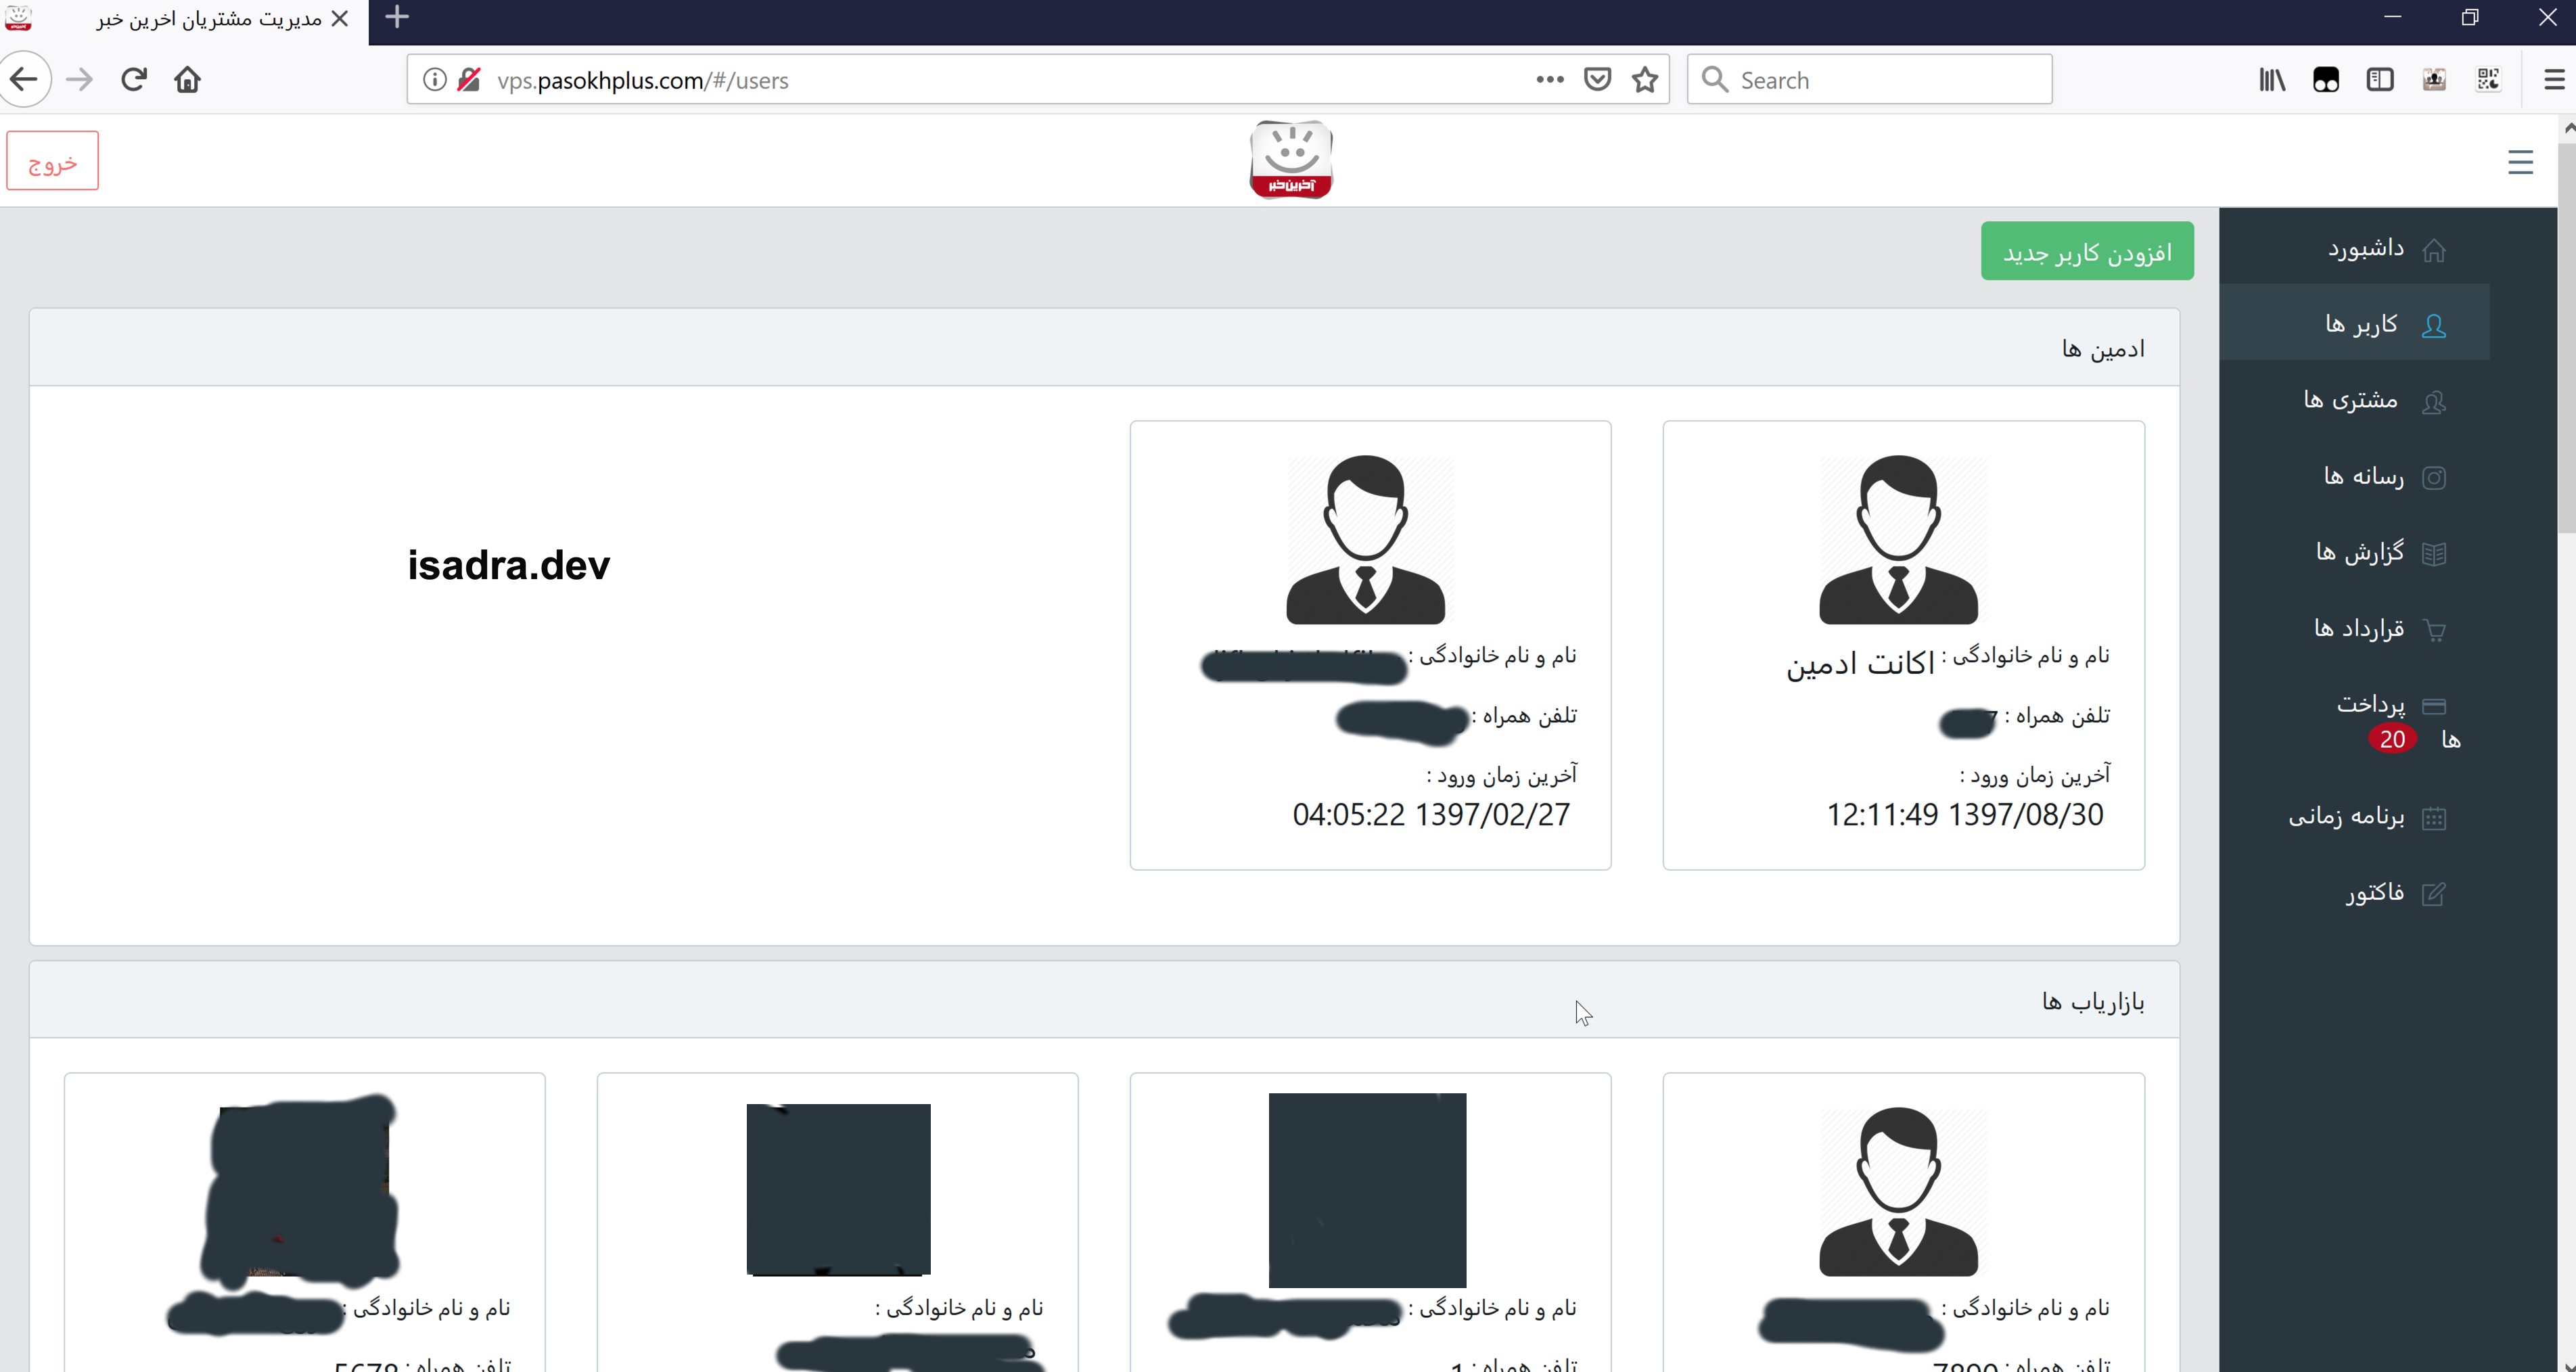Reload the current page
The image size is (2576, 1372).
(x=134, y=79)
